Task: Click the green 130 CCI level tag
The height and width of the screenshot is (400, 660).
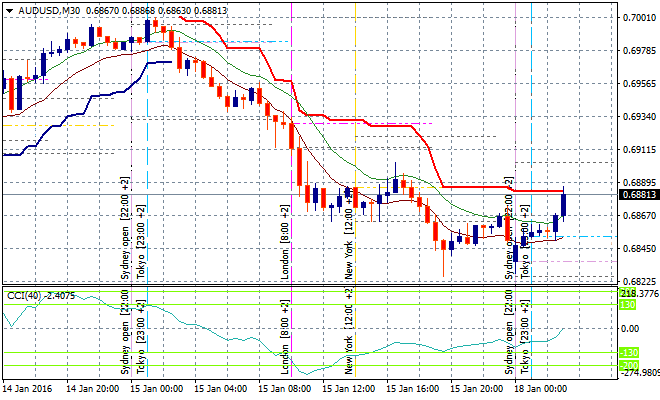Action: click(628, 305)
